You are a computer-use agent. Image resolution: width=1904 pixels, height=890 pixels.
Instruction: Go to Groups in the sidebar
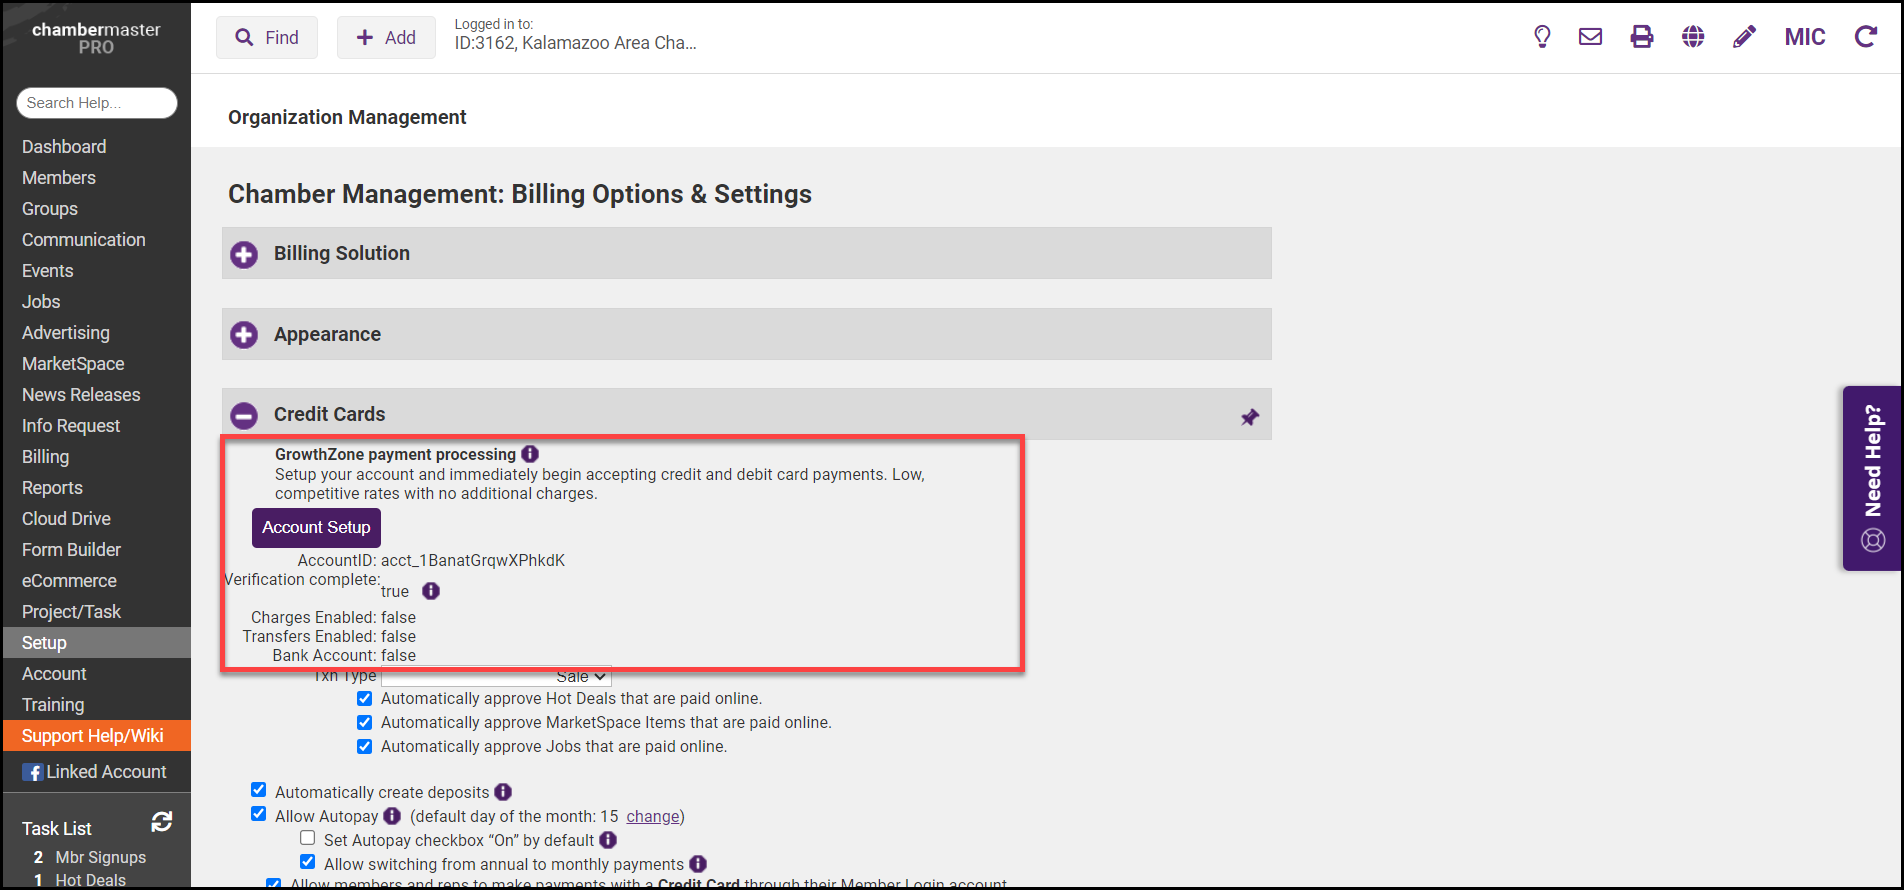[x=50, y=209]
